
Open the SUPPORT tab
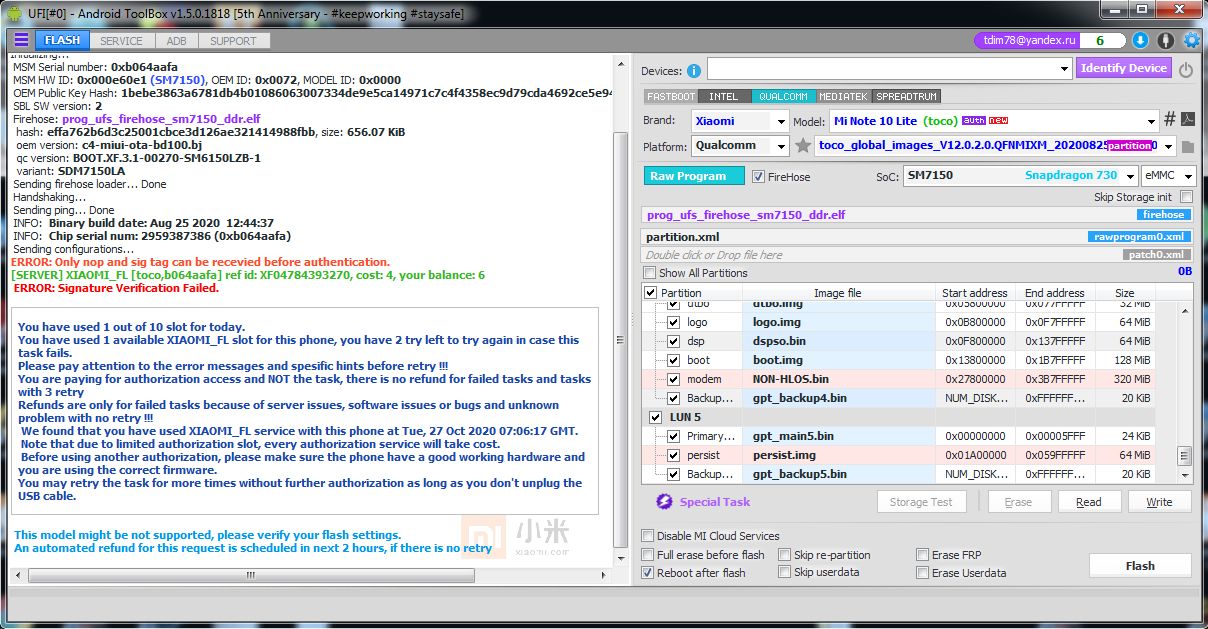(233, 41)
